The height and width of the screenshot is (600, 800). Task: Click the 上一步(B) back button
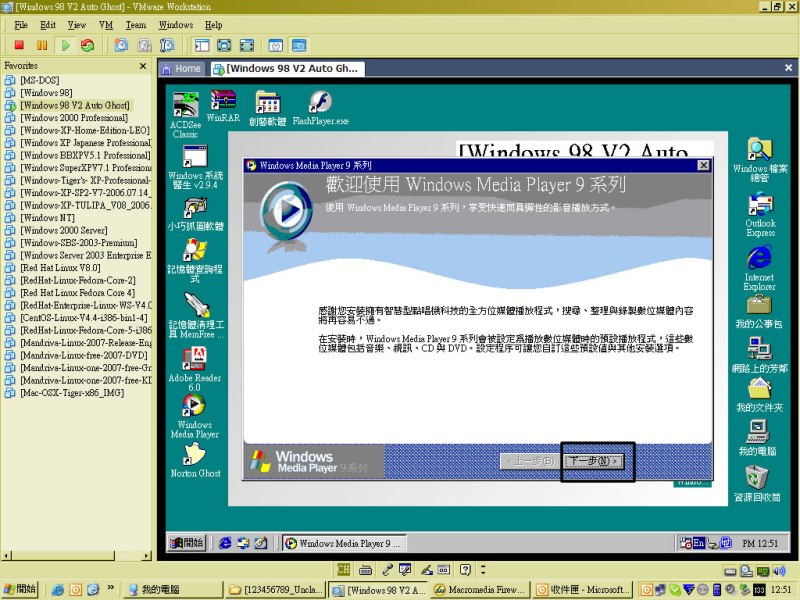coord(530,461)
